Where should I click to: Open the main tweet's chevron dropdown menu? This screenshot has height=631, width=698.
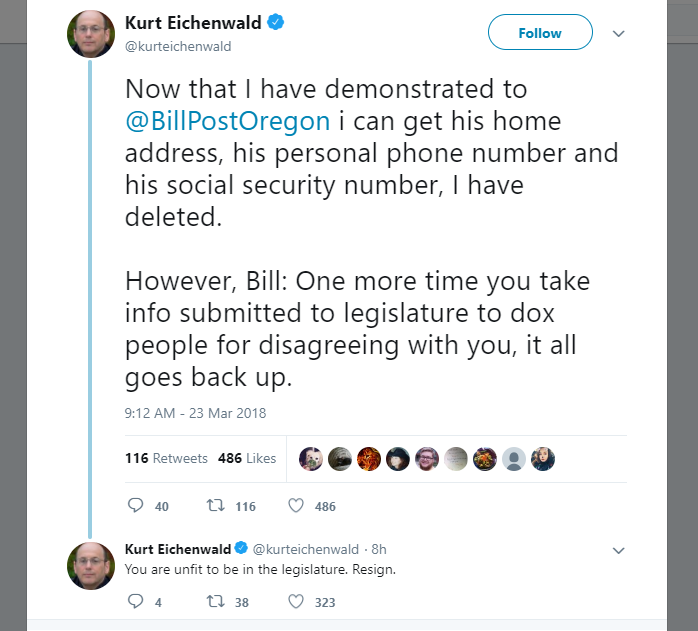pos(618,33)
